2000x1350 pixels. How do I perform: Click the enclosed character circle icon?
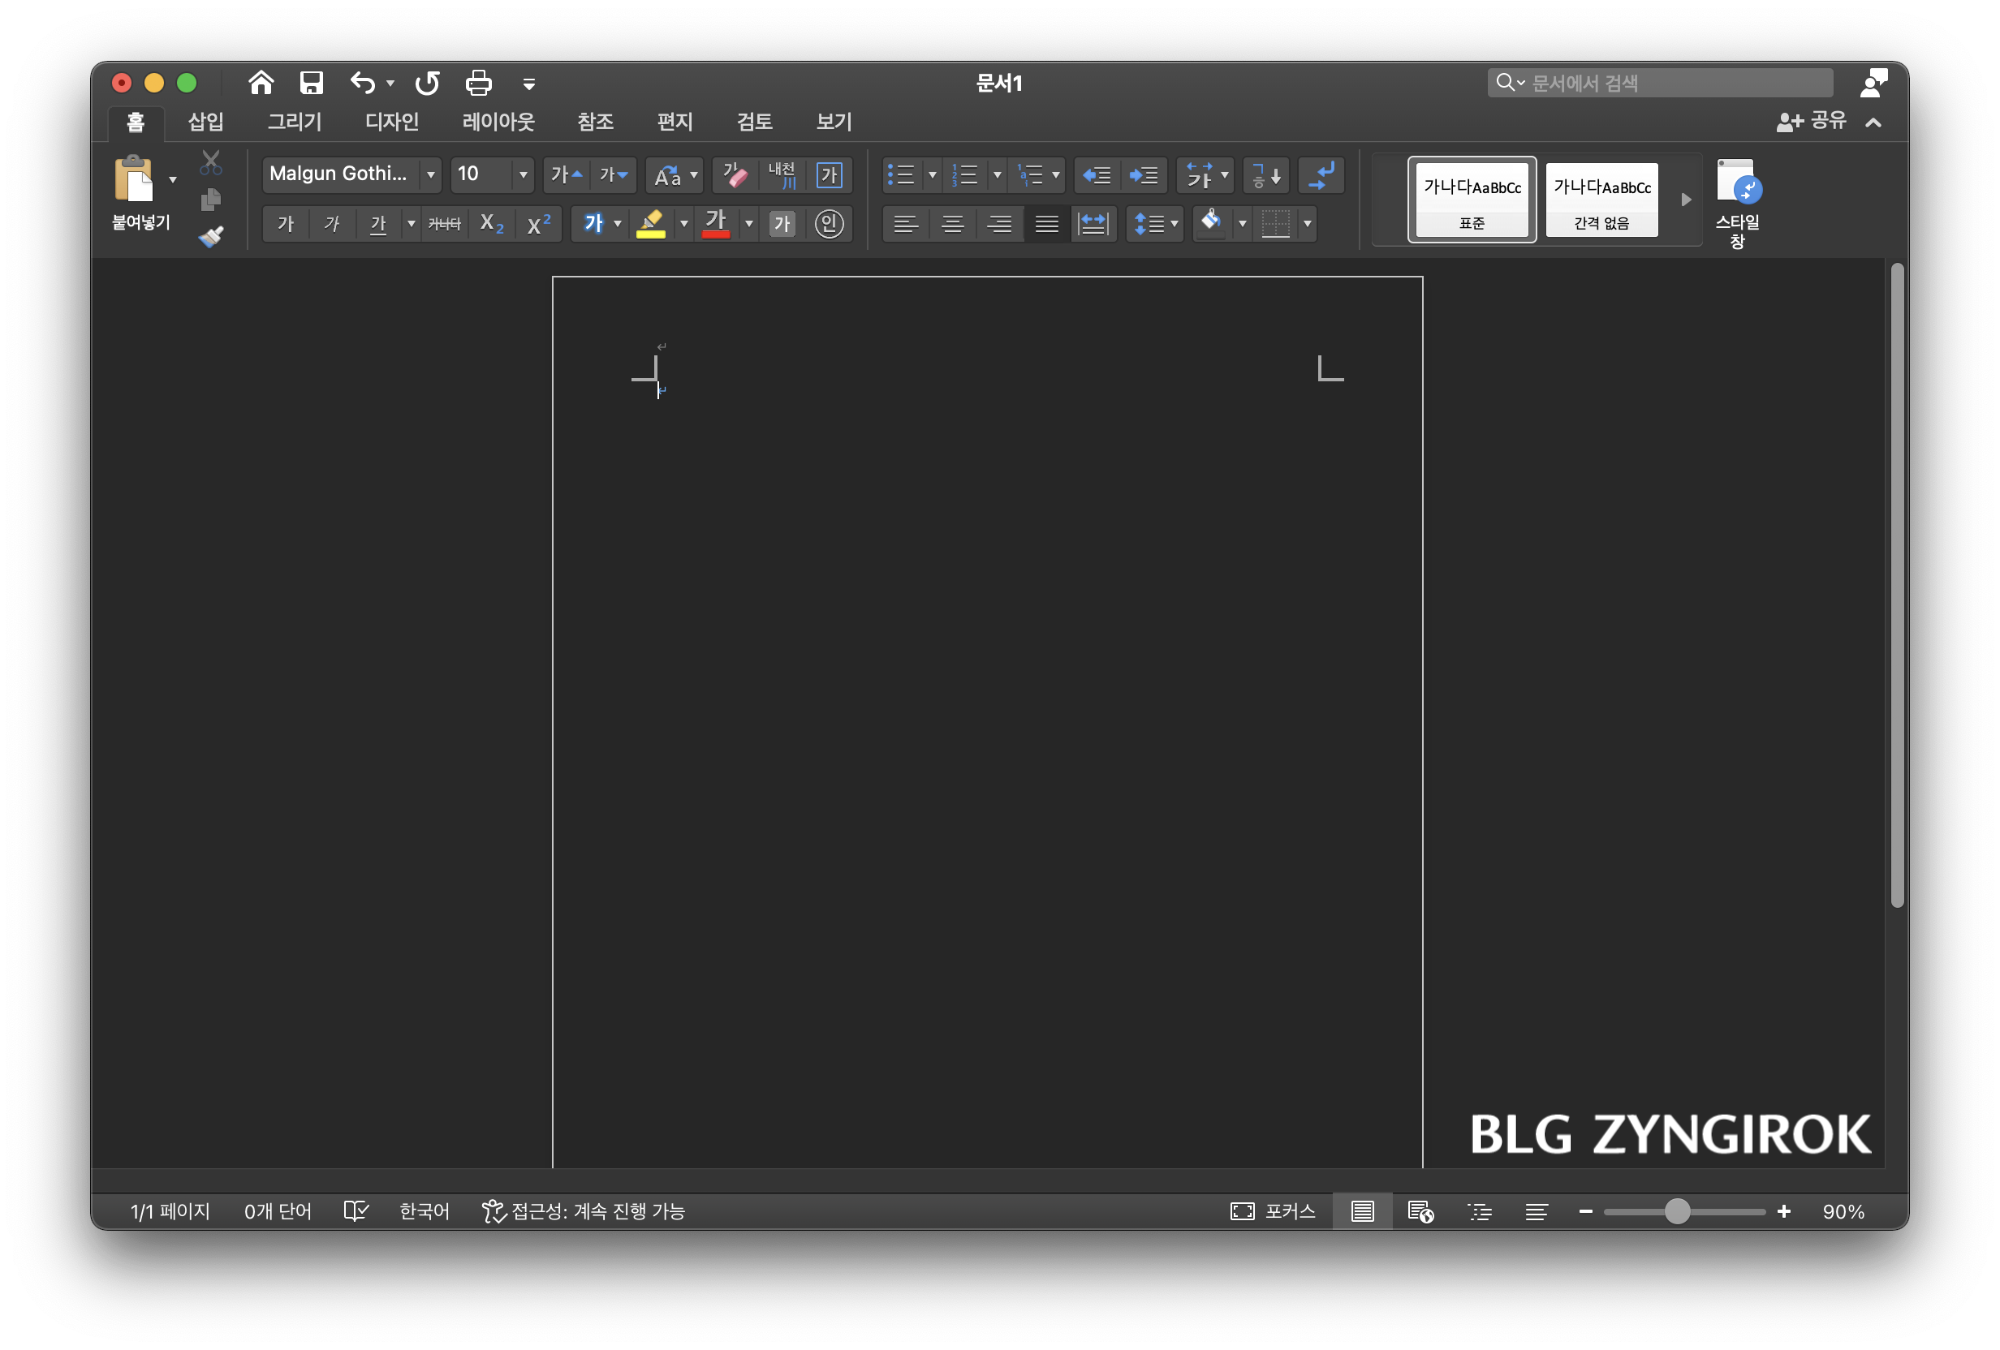[829, 223]
